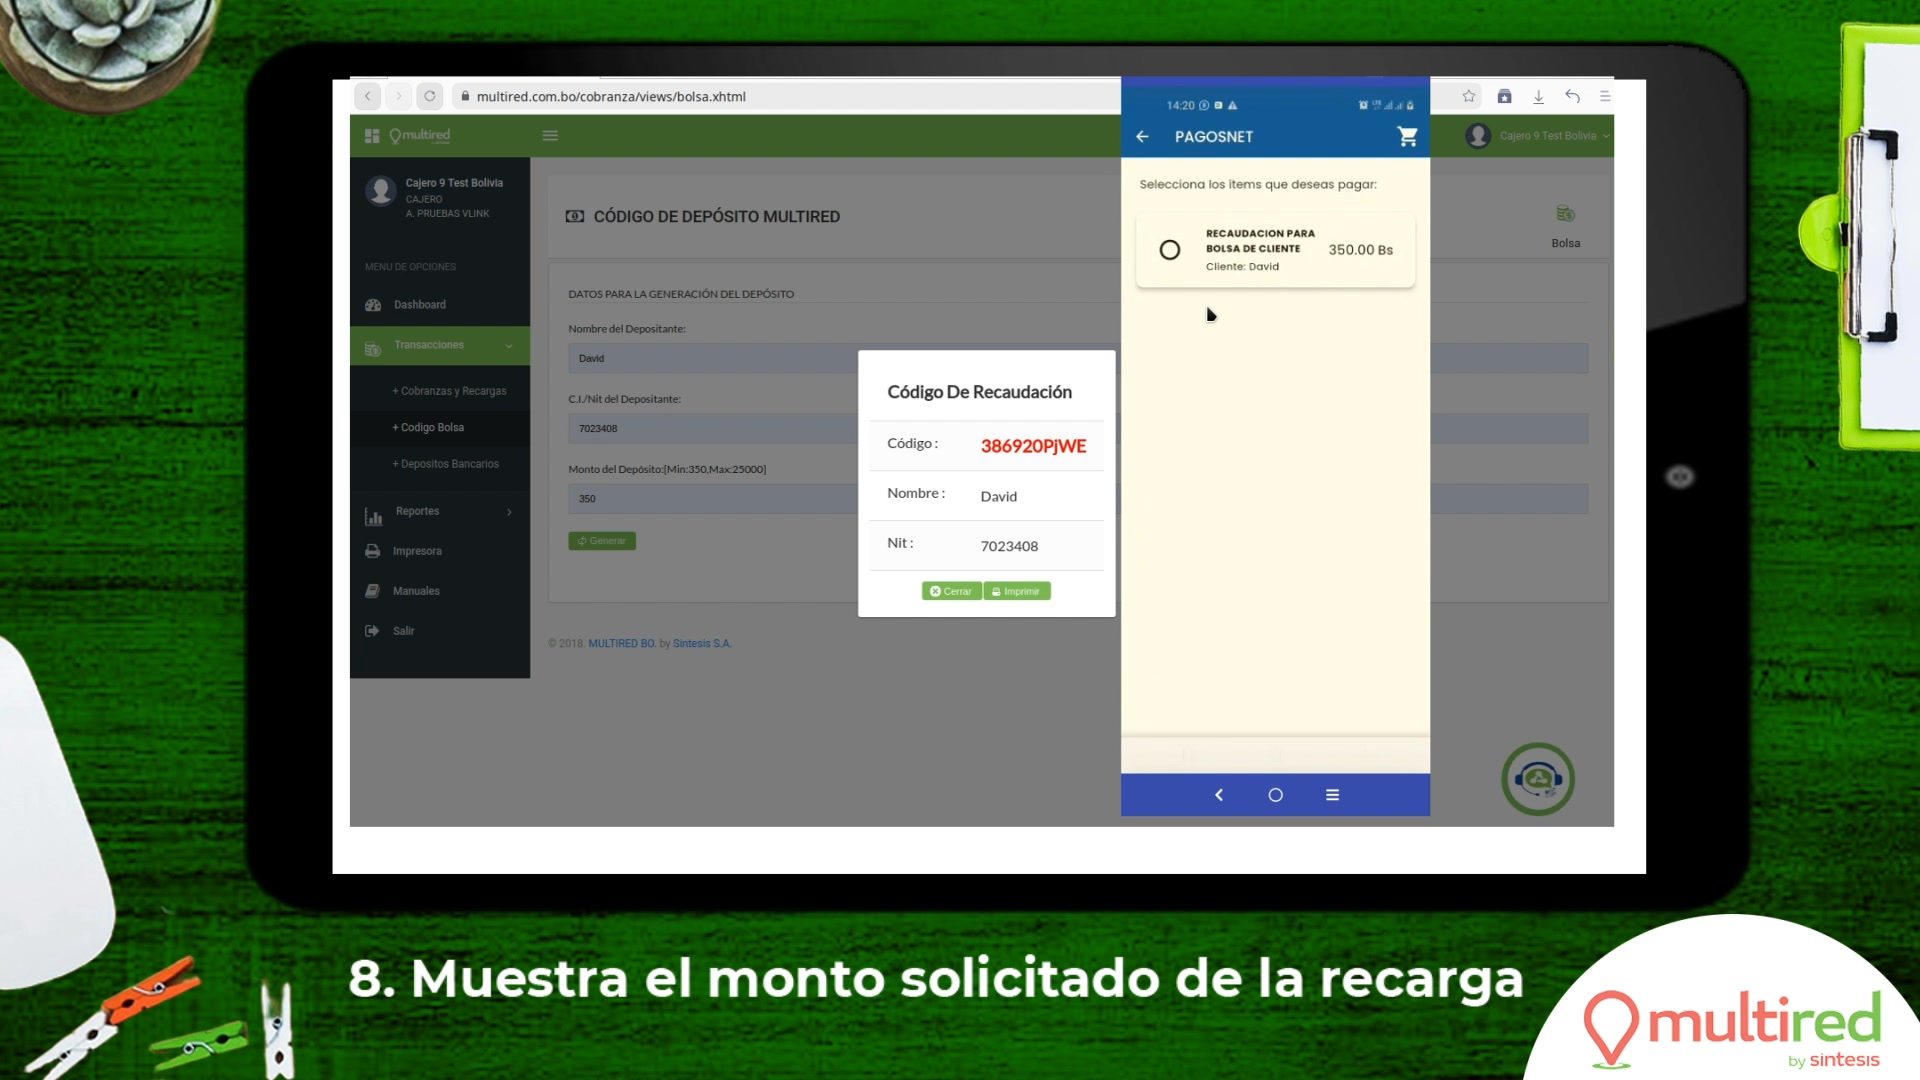Open Depositos Bancarios submenu item

(x=445, y=464)
